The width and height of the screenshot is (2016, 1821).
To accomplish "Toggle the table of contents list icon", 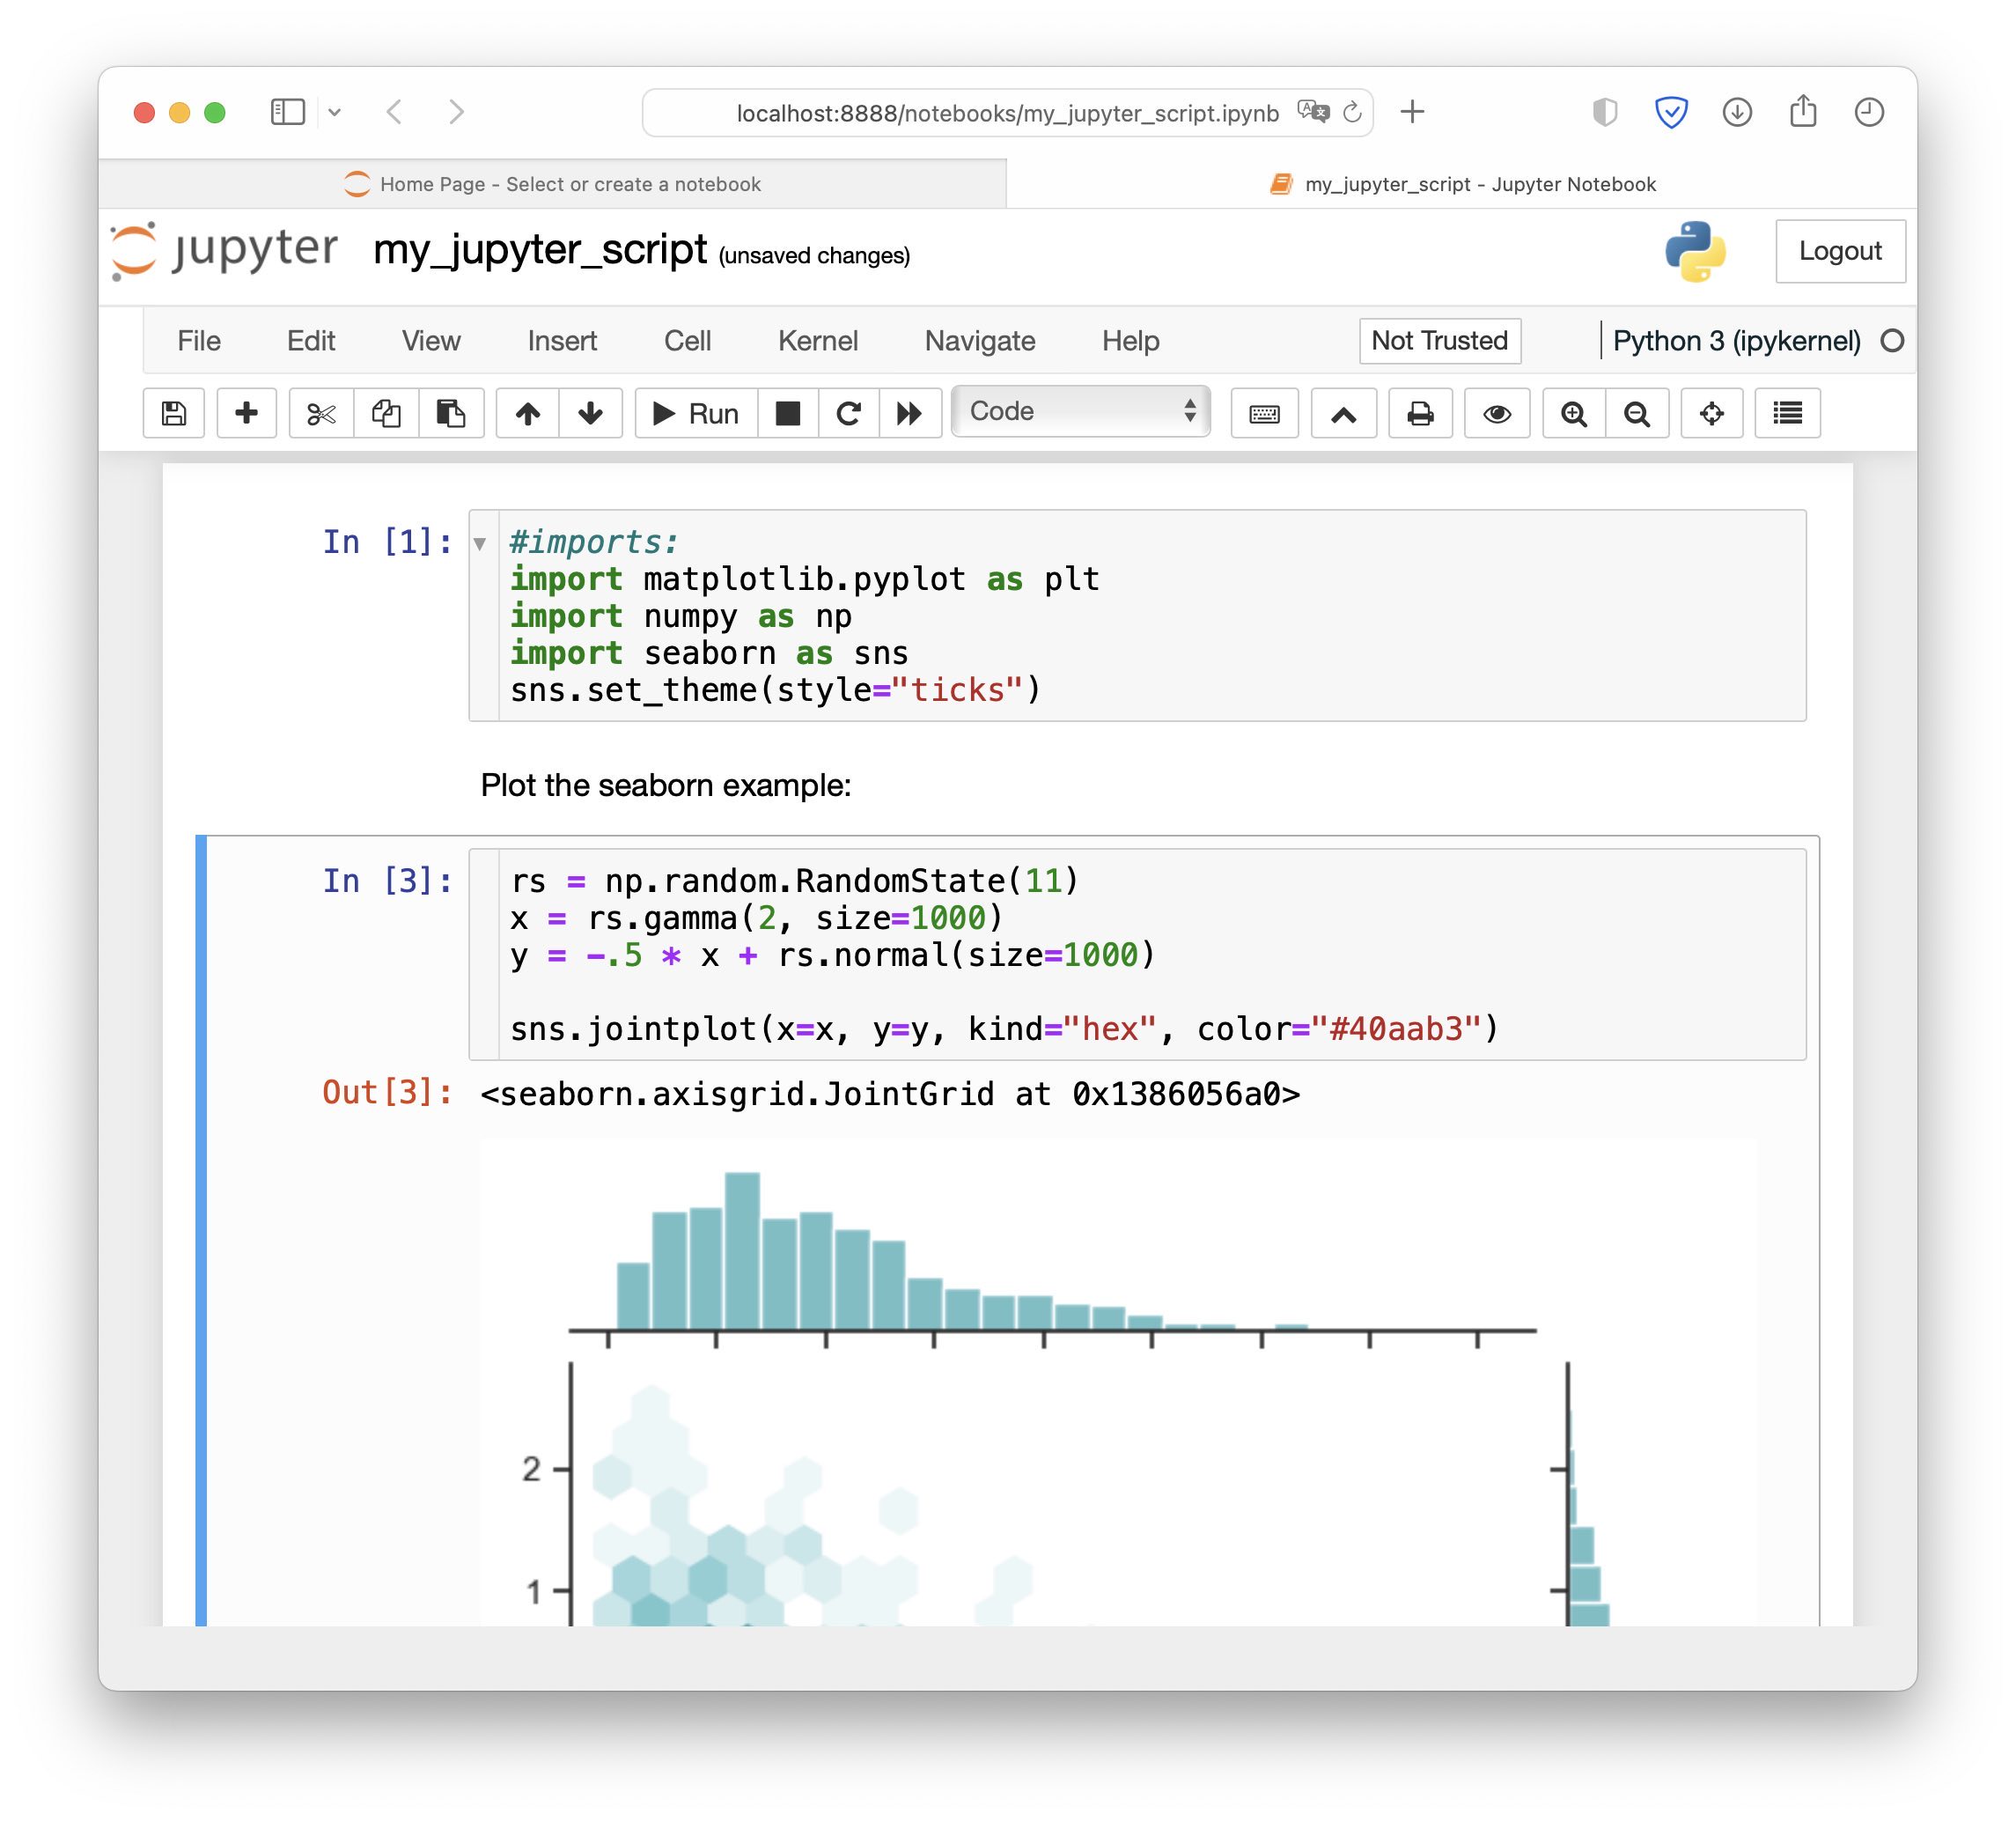I will click(1787, 413).
